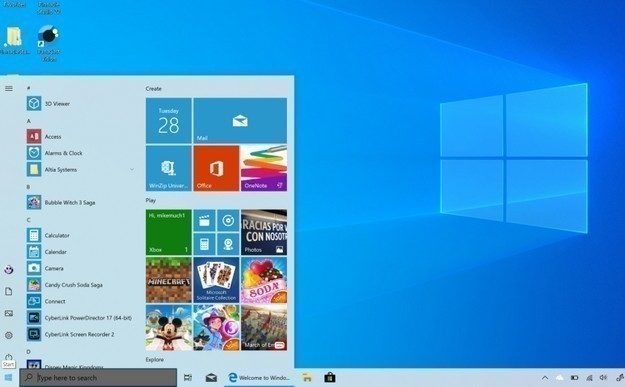Screen dimensions: 625x387
Task: Open Task View on the taskbar
Action: point(188,377)
